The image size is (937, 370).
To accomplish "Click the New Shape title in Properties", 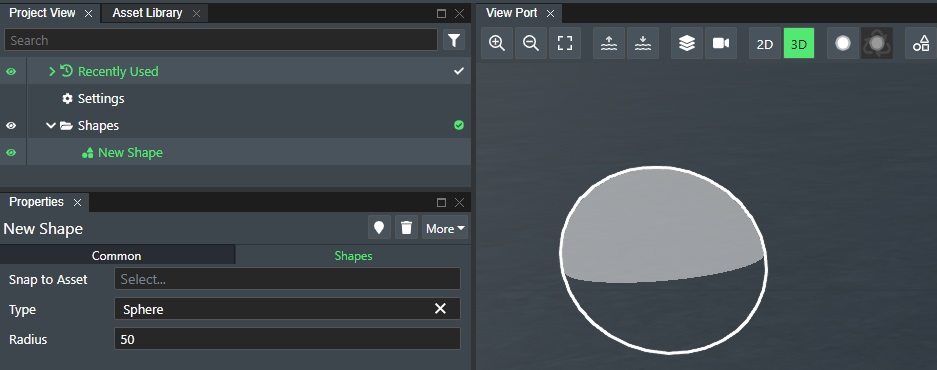I will (43, 229).
